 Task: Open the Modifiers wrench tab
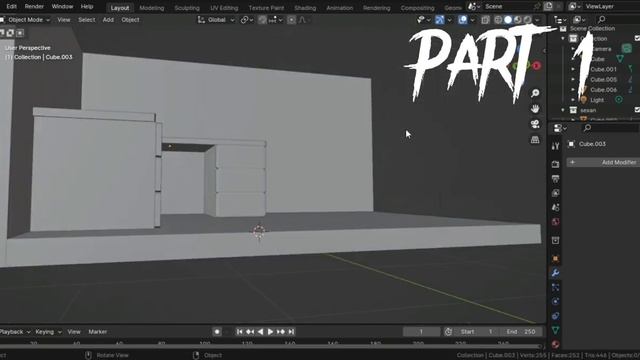tap(555, 273)
